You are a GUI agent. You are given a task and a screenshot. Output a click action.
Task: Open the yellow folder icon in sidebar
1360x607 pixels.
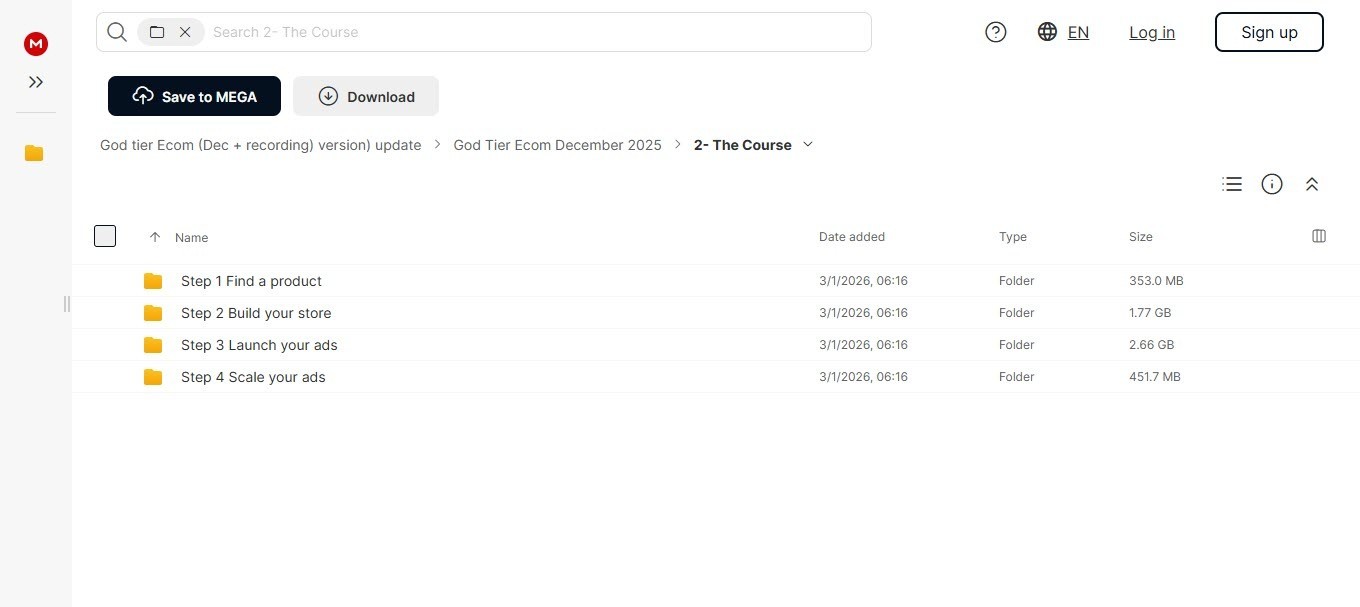pos(34,153)
